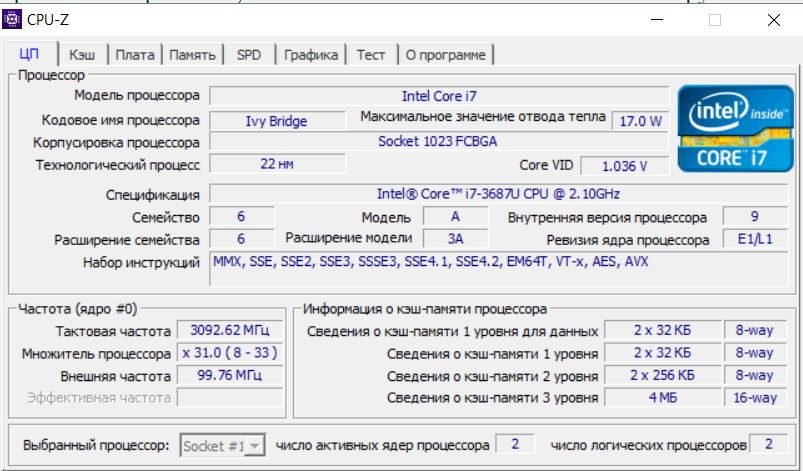This screenshot has height=471, width=803.
Task: Minimize the CPU-Z window
Action: click(657, 20)
